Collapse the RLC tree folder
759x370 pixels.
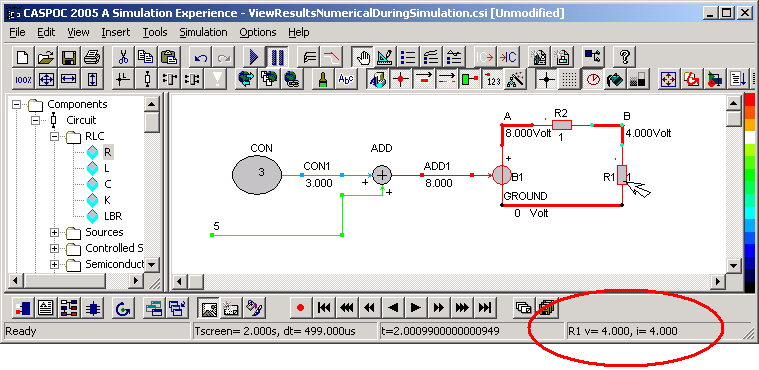tap(54, 137)
